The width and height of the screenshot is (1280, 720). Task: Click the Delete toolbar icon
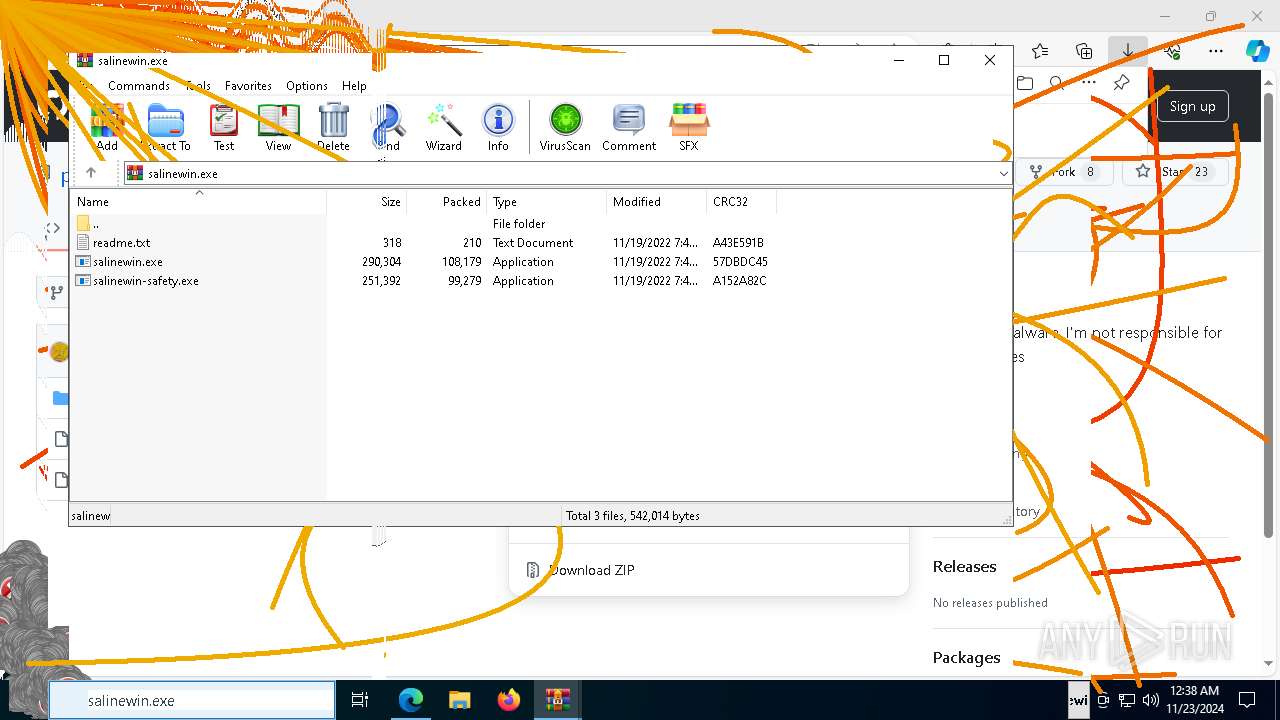pyautogui.click(x=333, y=127)
